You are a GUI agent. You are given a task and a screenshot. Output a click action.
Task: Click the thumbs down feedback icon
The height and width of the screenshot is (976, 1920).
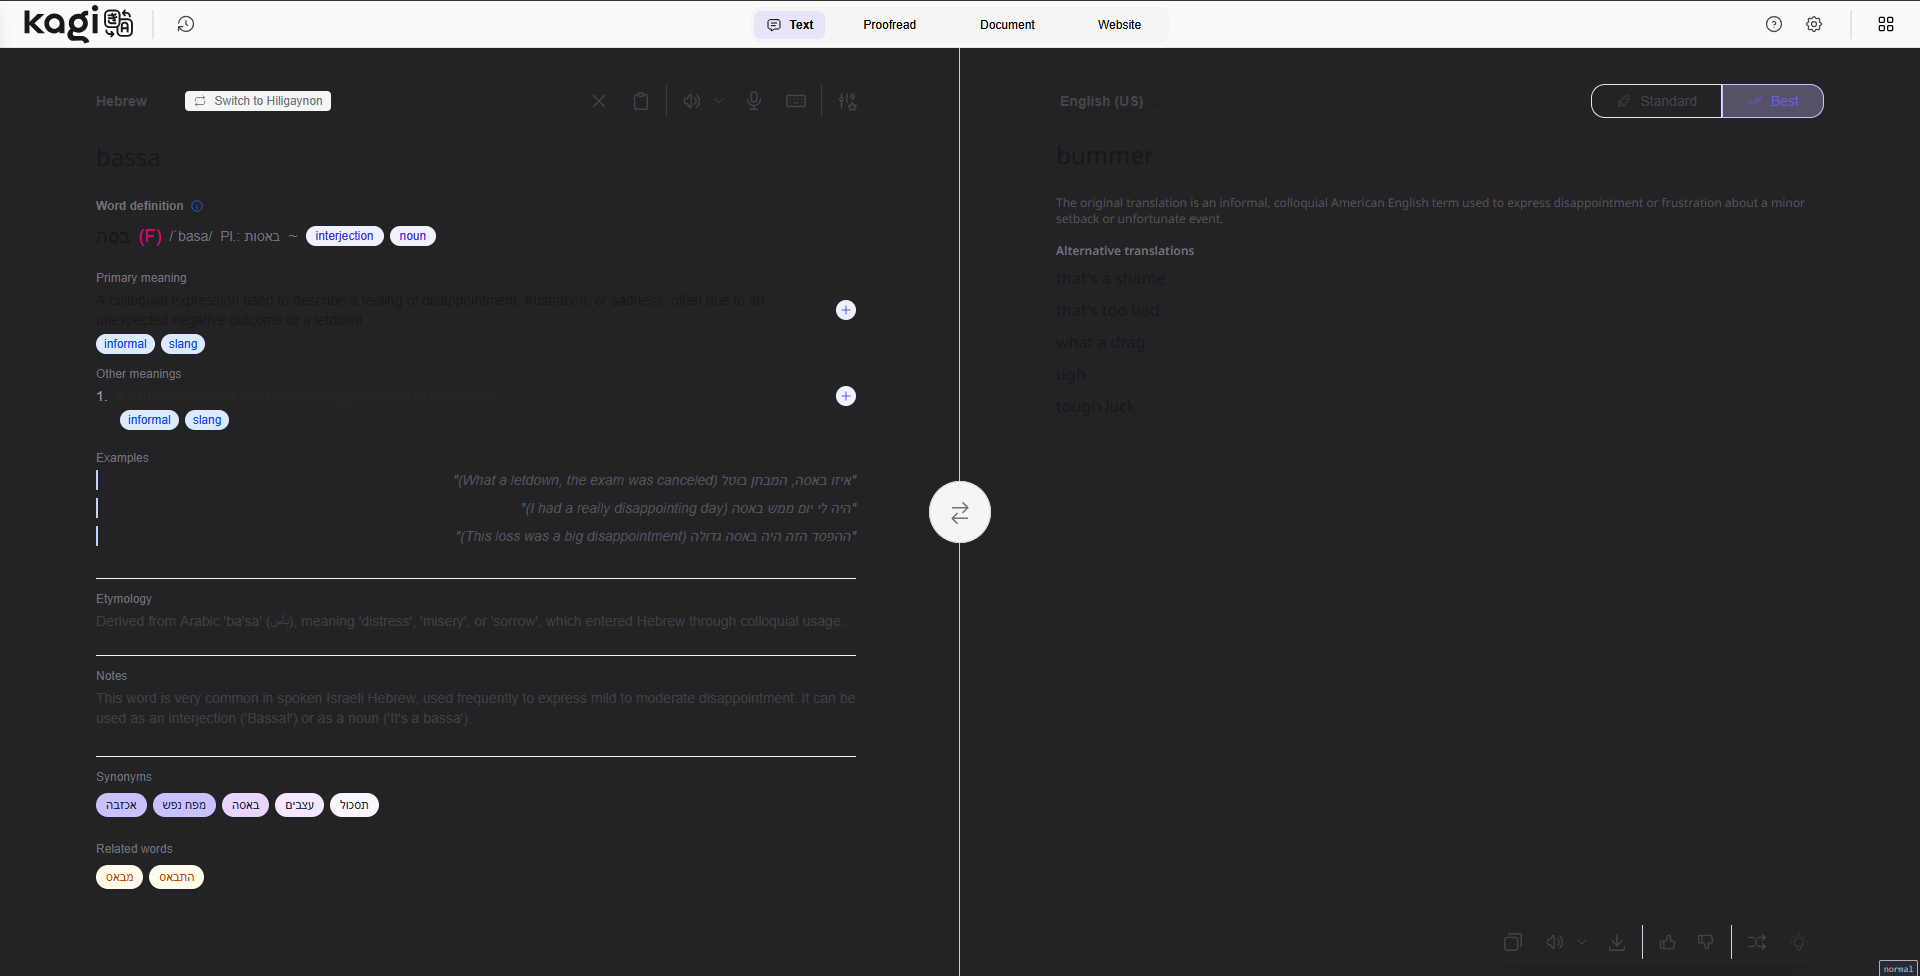pos(1706,942)
